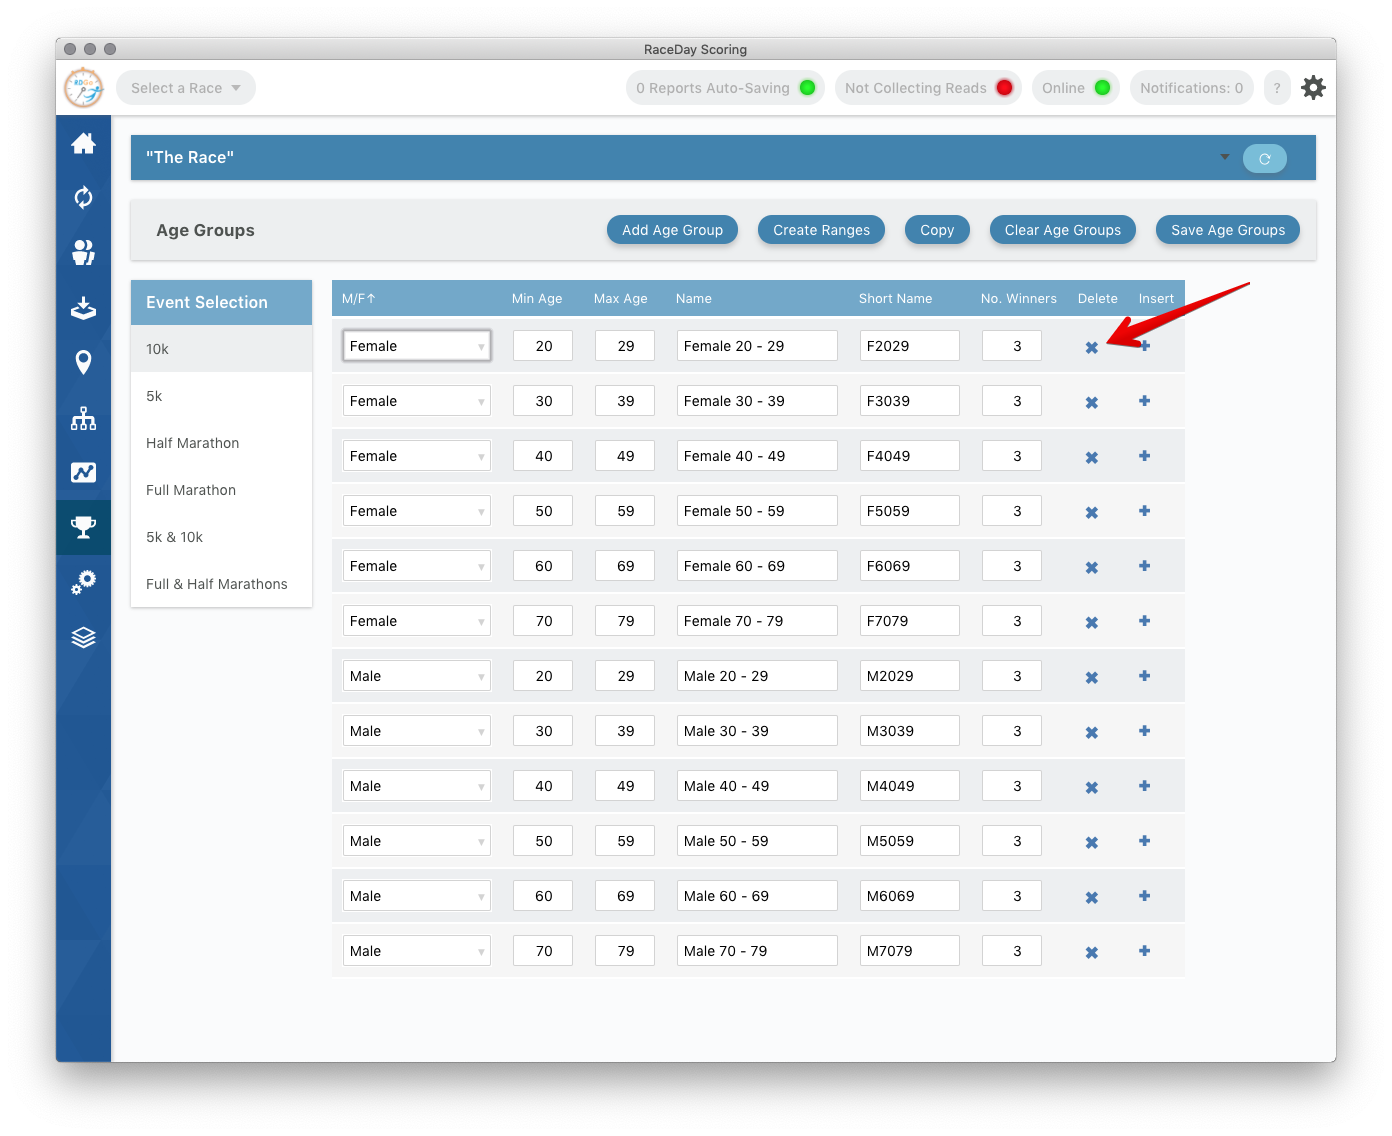Click the Short Name field M5059
The width and height of the screenshot is (1392, 1136).
(x=909, y=841)
